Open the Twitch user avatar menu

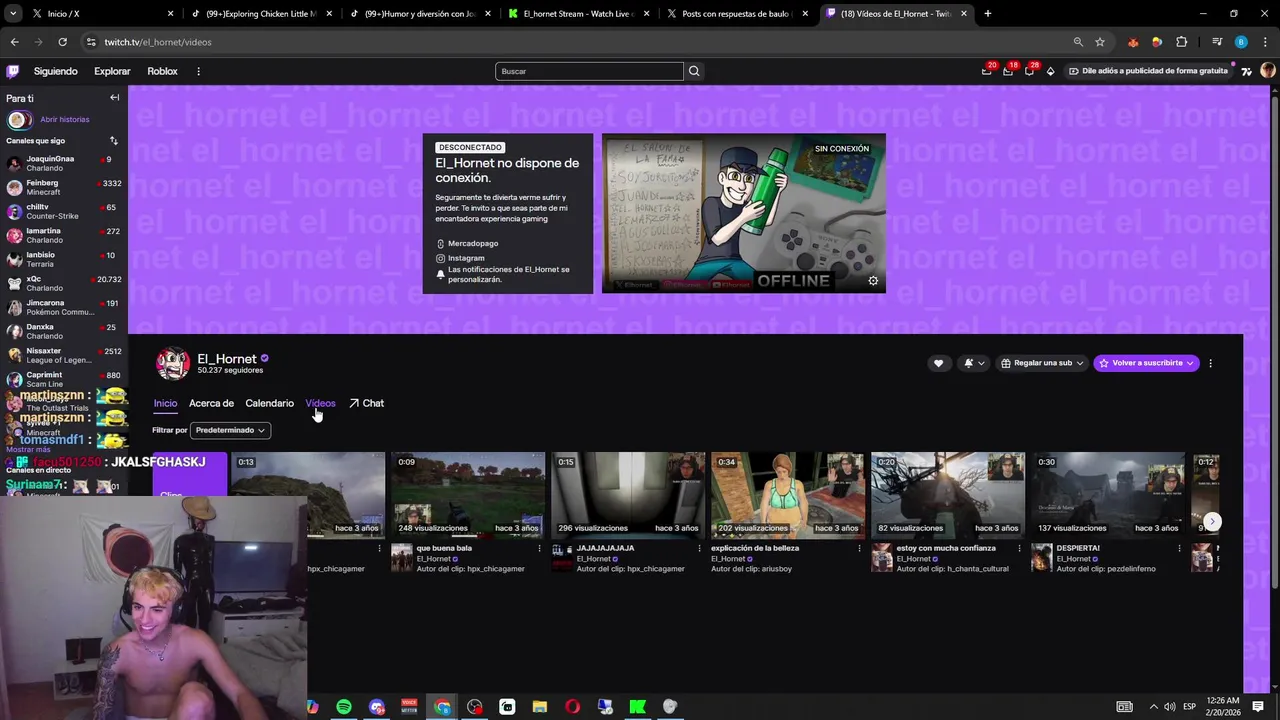(1267, 71)
